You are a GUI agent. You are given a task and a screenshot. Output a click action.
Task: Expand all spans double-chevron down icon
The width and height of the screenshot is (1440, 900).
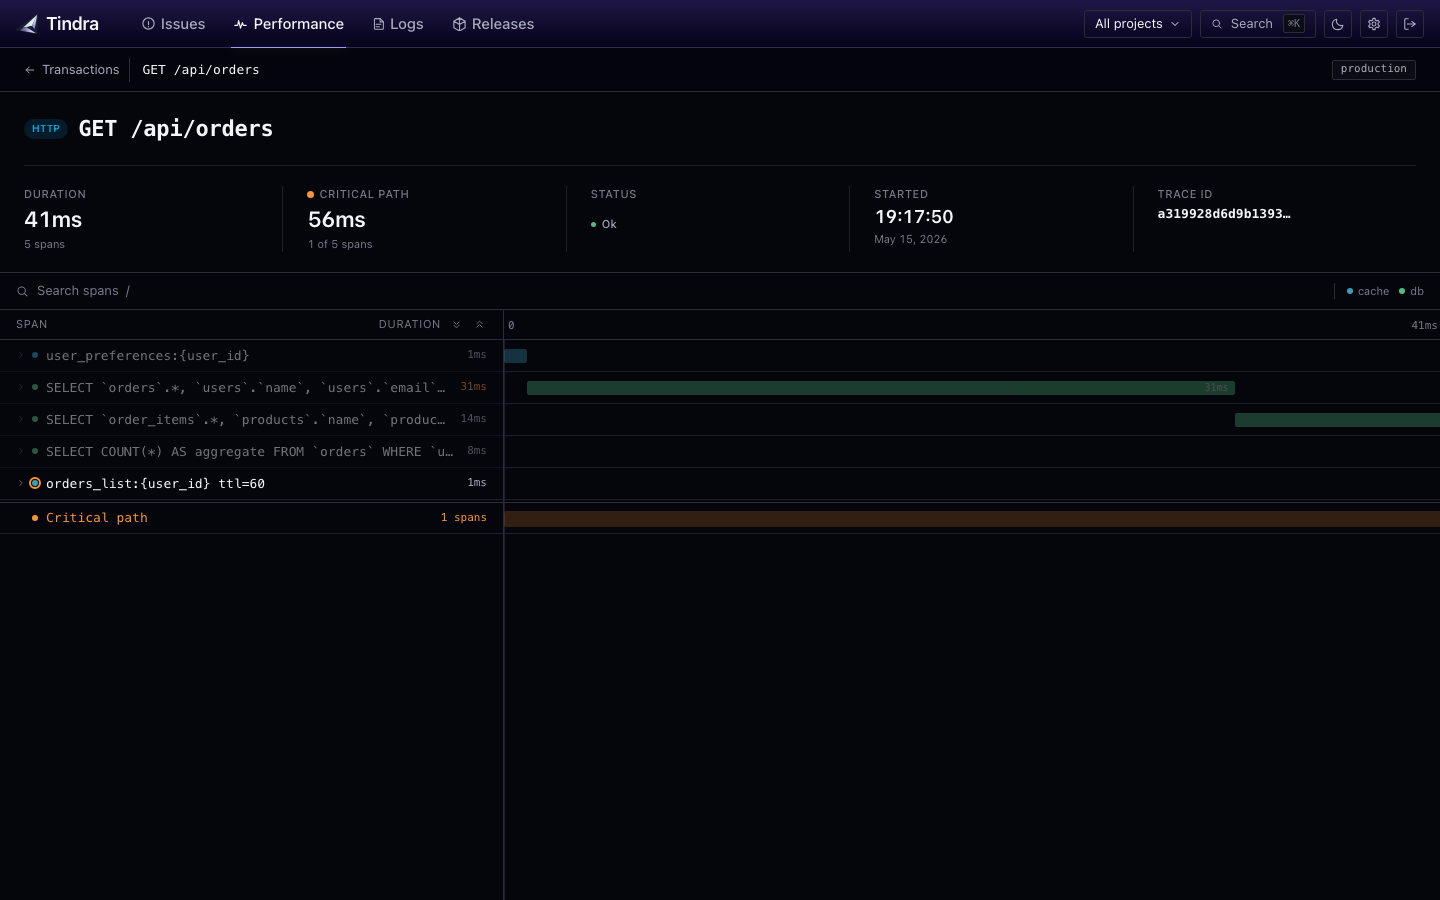point(457,325)
